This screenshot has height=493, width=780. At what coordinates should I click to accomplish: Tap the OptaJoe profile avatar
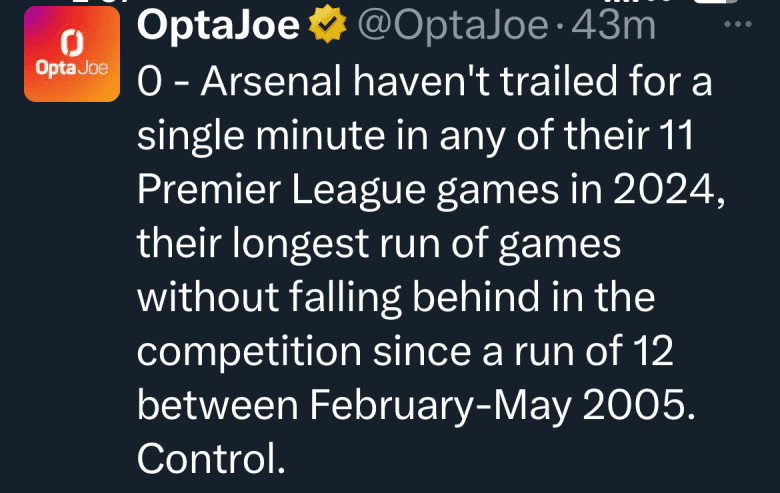pos(72,66)
